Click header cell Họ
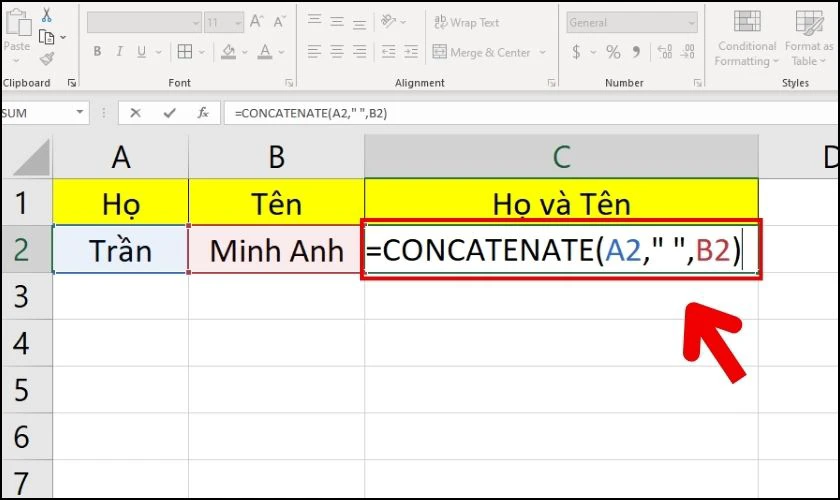 coord(121,203)
